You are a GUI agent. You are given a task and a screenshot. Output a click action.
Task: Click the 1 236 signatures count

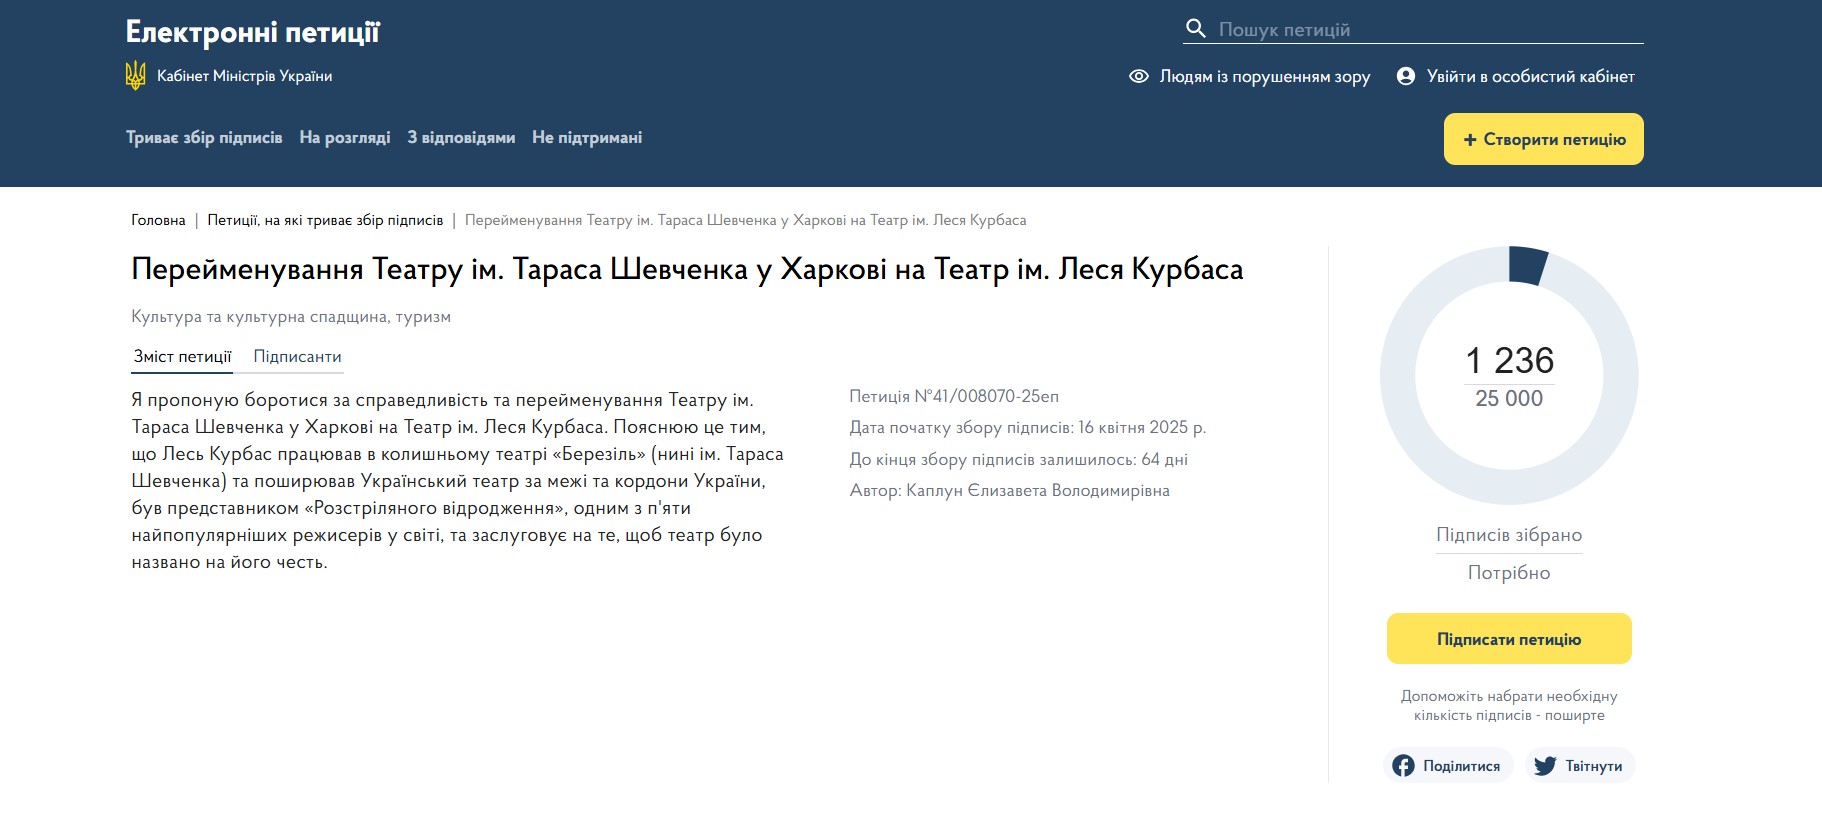point(1509,360)
